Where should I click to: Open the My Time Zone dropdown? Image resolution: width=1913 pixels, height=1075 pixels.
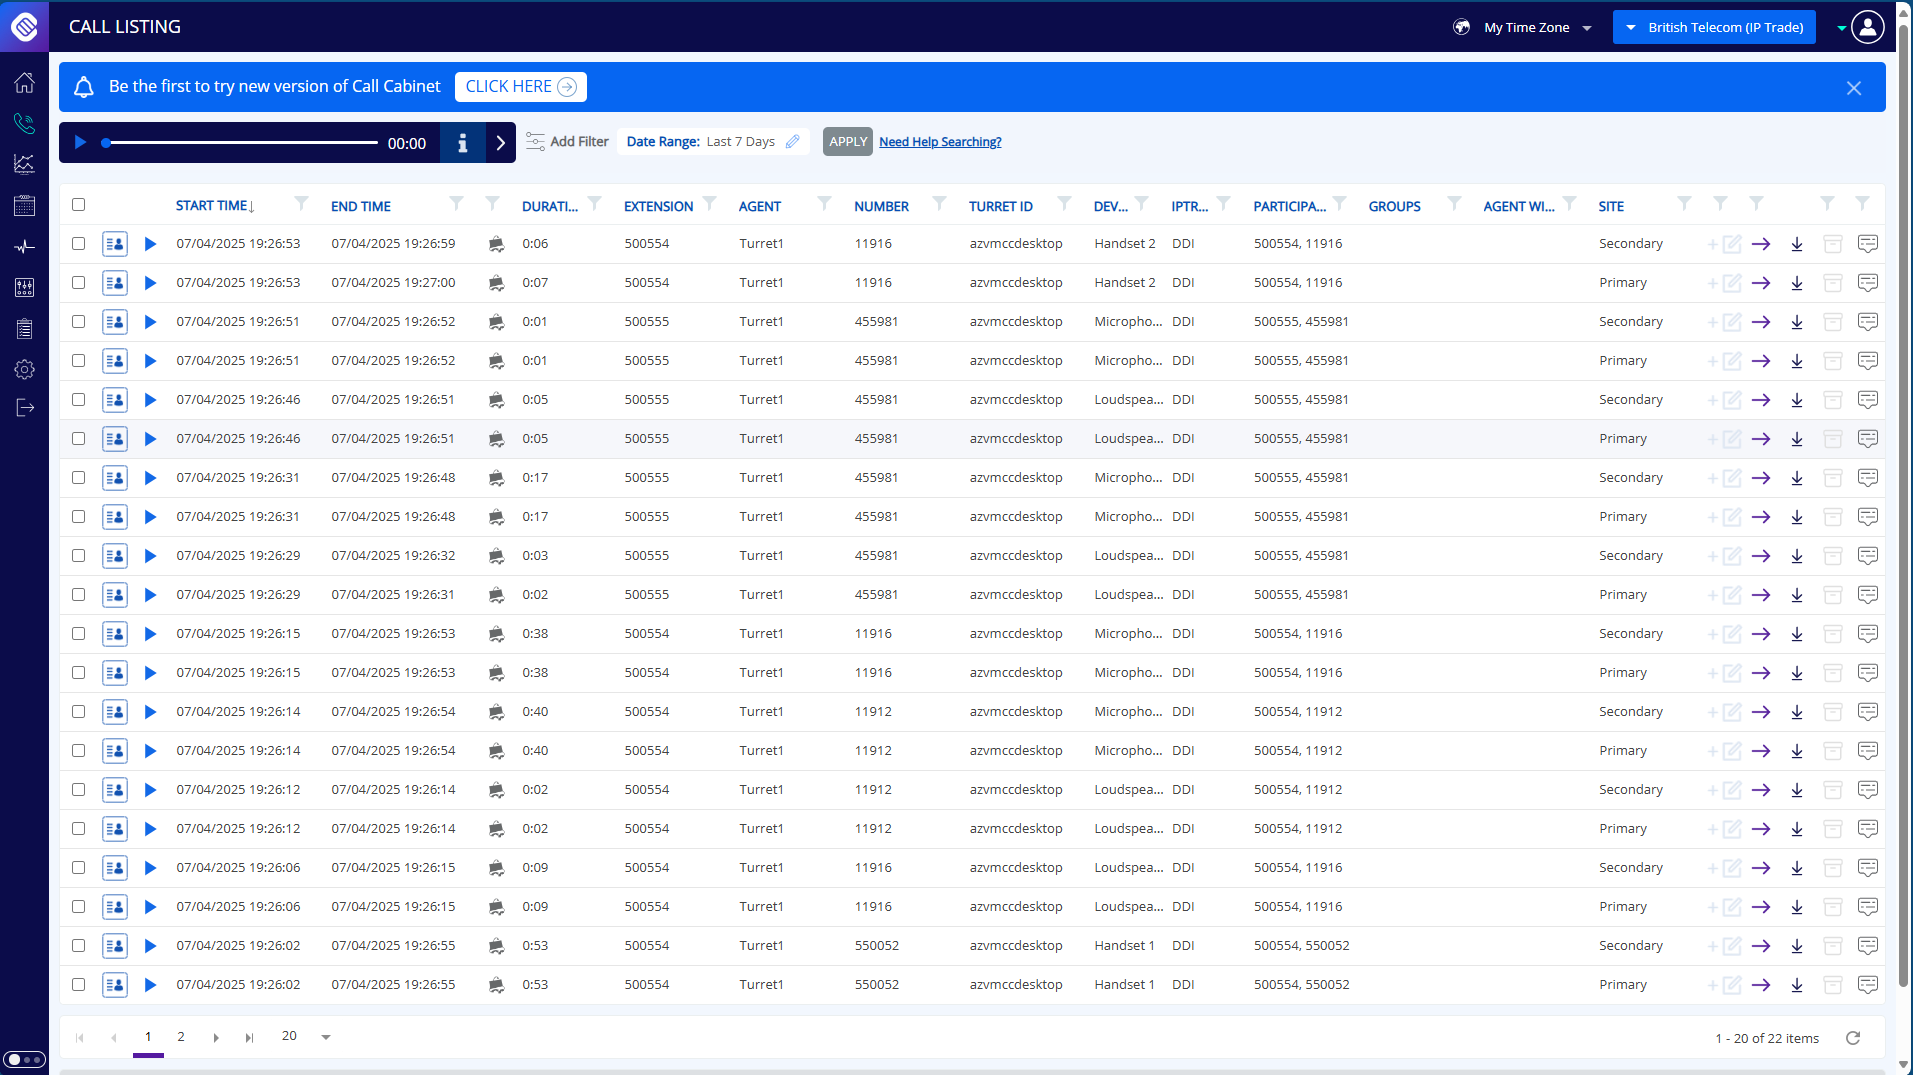click(1537, 28)
